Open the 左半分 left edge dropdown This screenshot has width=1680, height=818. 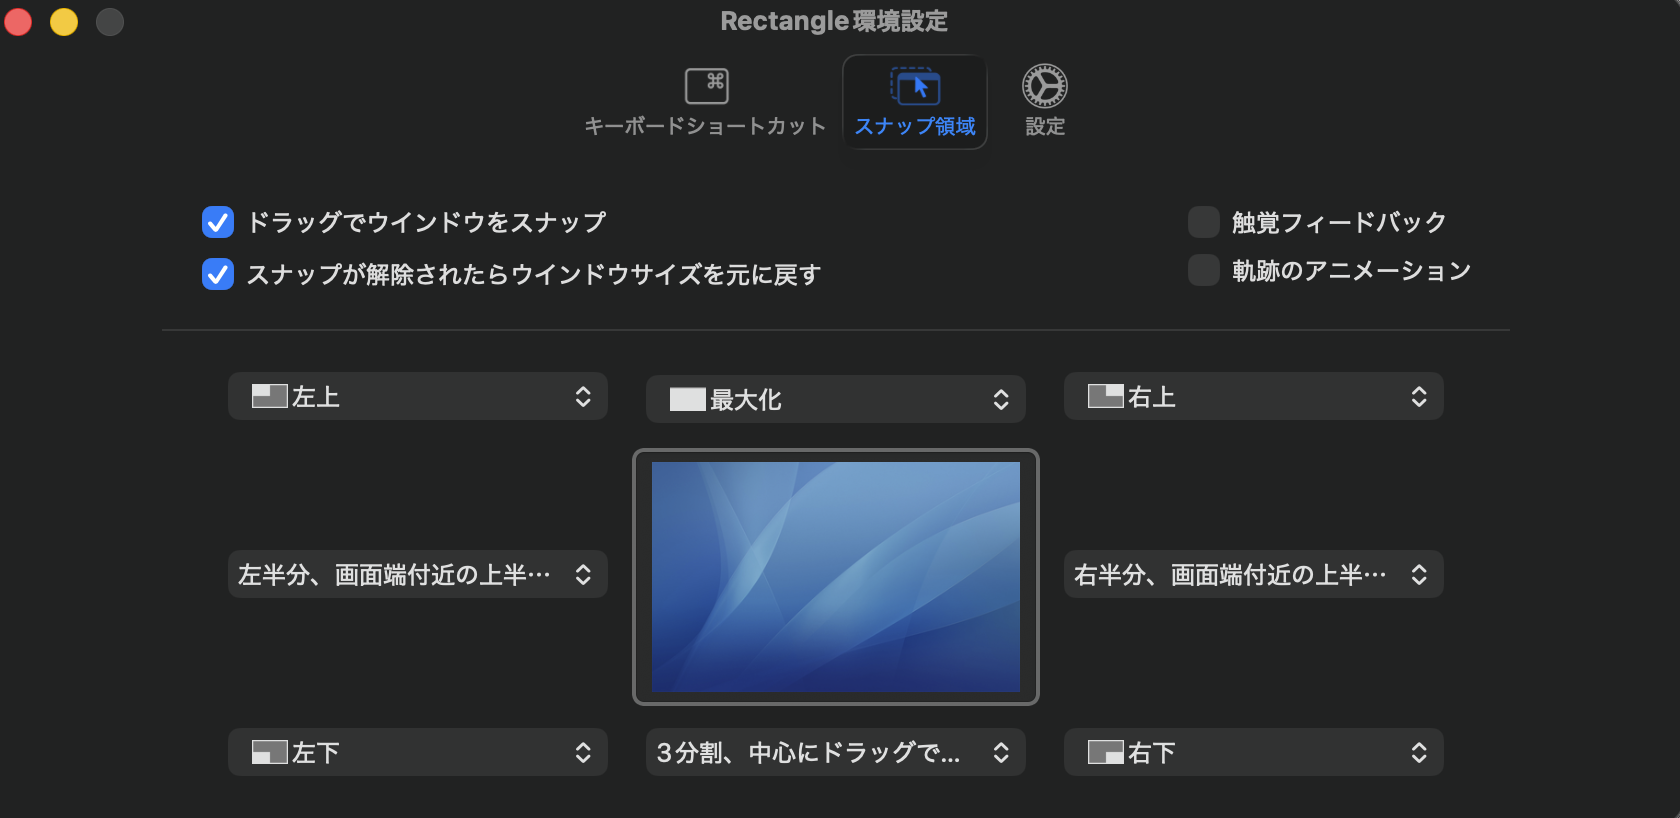point(417,575)
